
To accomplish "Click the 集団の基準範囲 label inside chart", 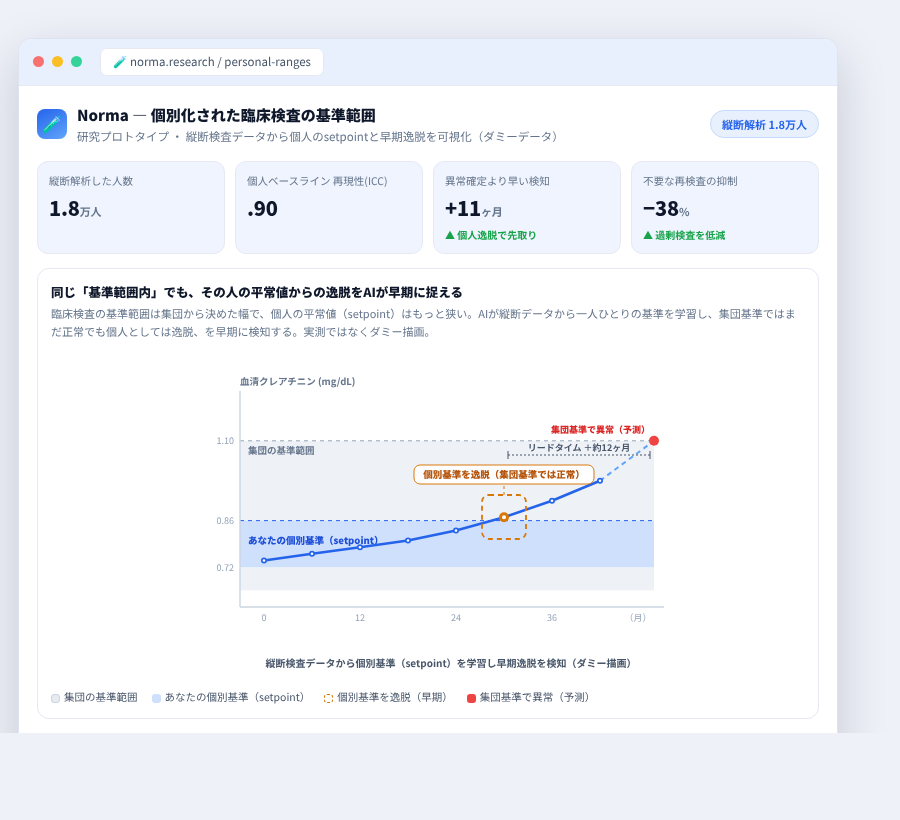I will coord(281,450).
